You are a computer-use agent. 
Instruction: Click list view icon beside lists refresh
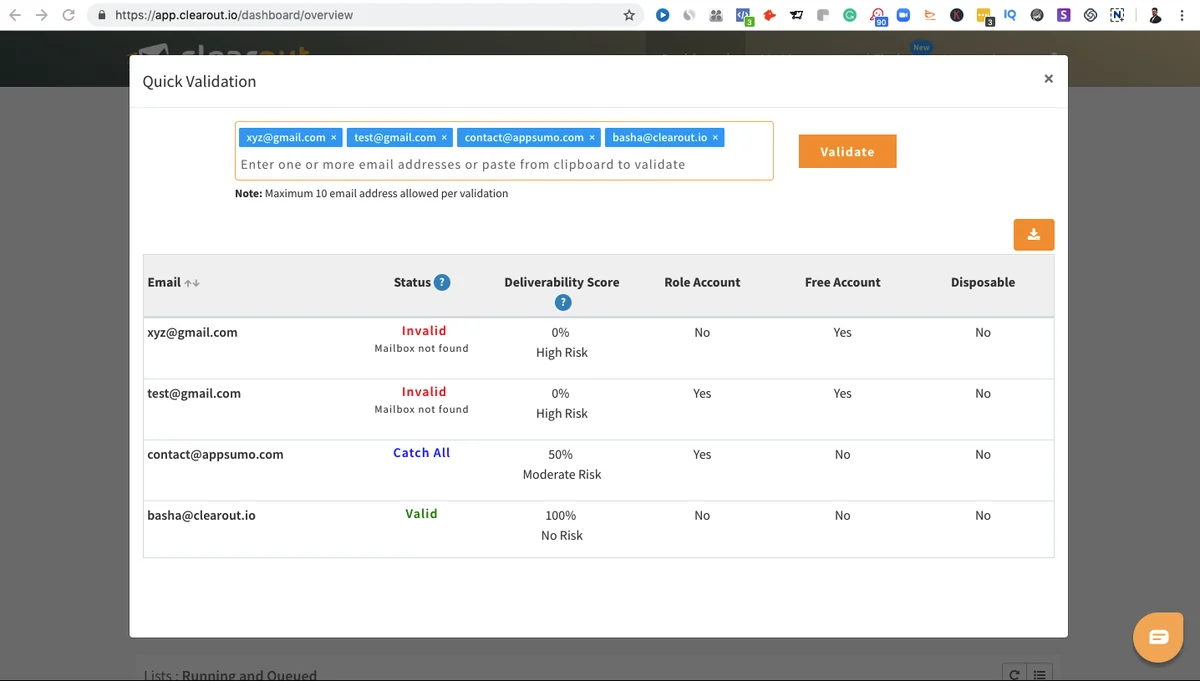pyautogui.click(x=1040, y=674)
